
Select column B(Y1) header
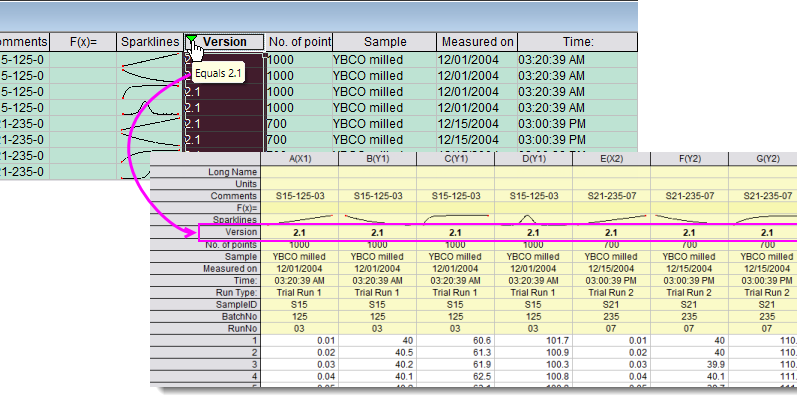coord(377,159)
